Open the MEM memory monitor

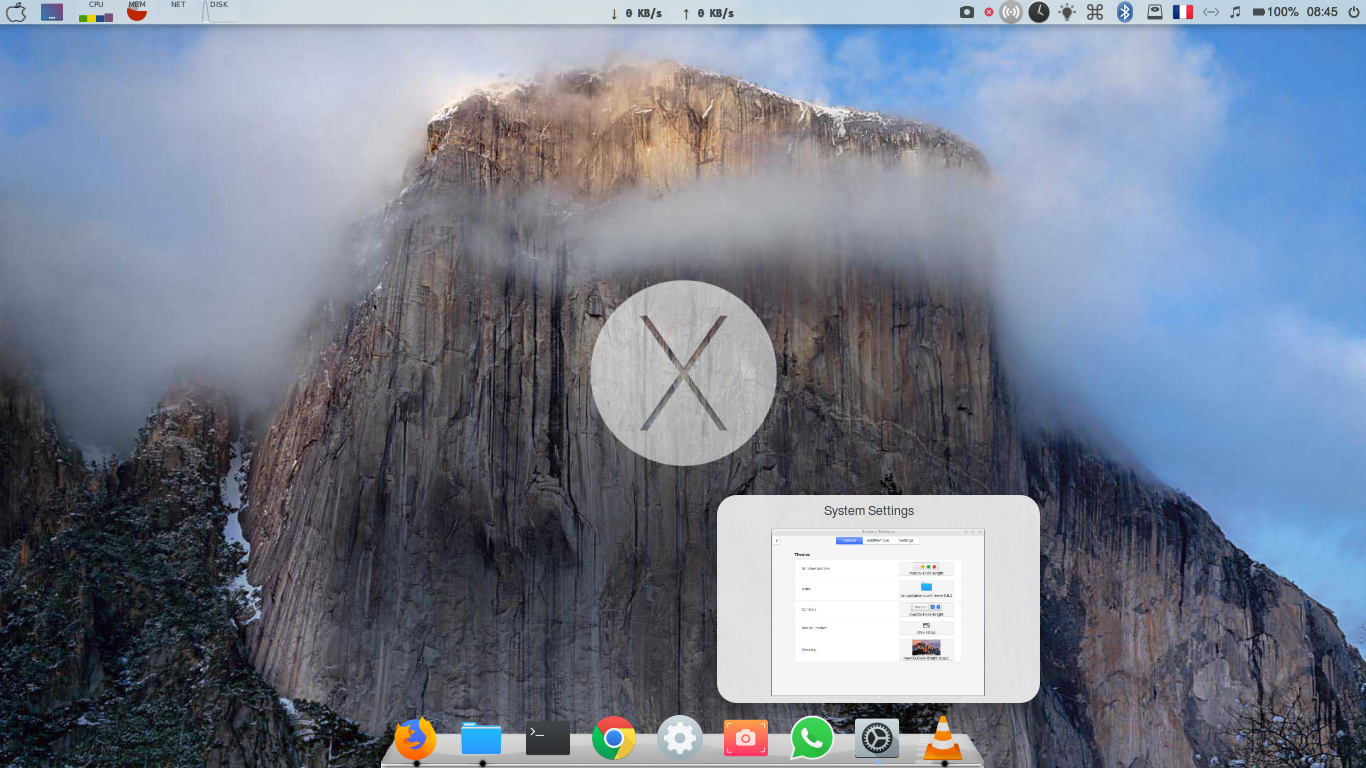[137, 12]
